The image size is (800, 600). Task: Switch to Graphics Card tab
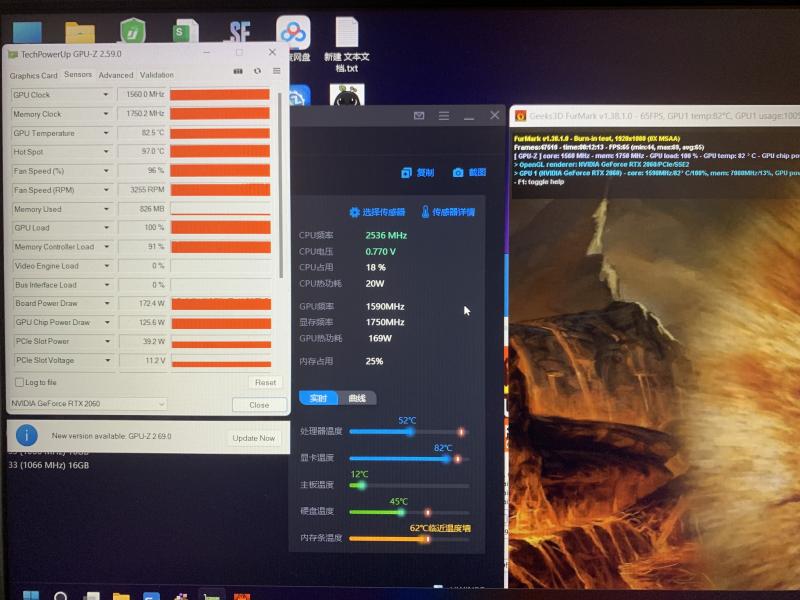[34, 76]
